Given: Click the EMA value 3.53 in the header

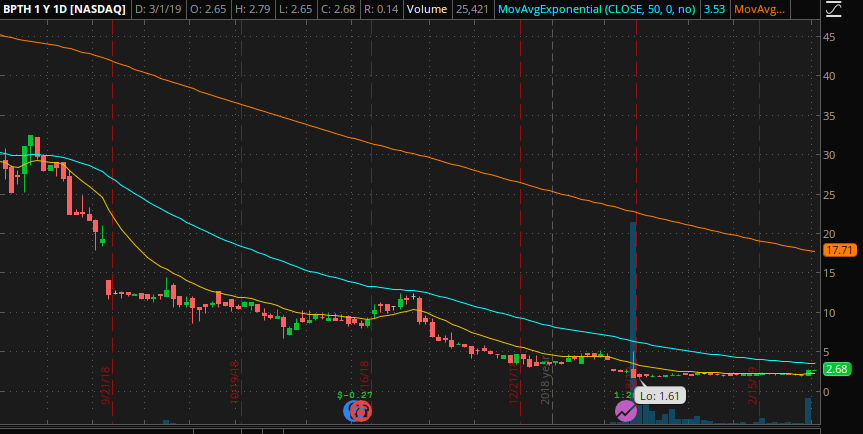Looking at the screenshot, I should [714, 9].
